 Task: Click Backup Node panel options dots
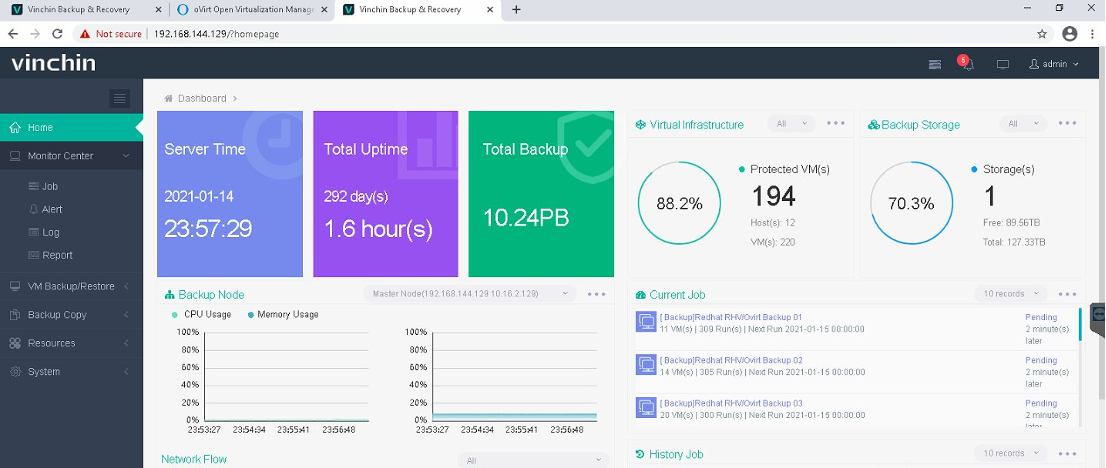point(596,294)
